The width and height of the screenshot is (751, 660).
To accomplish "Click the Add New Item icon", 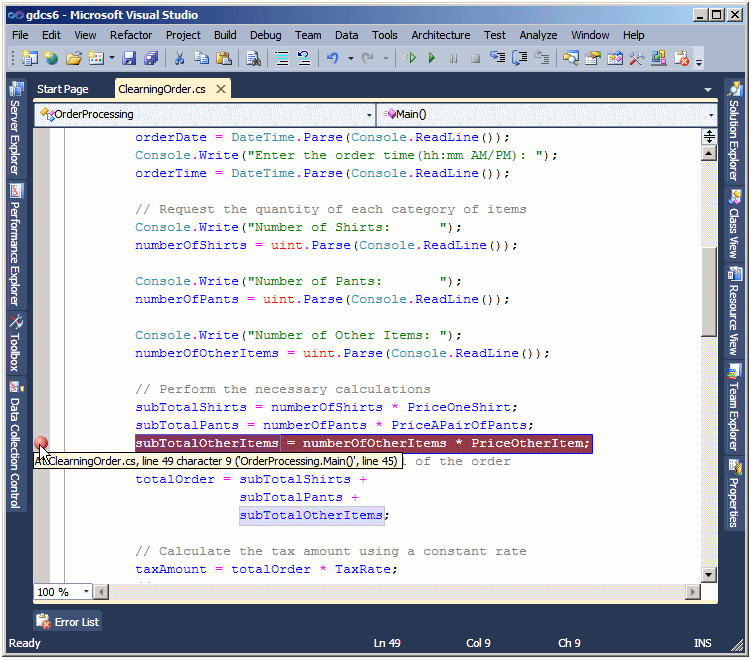I will [x=96, y=58].
